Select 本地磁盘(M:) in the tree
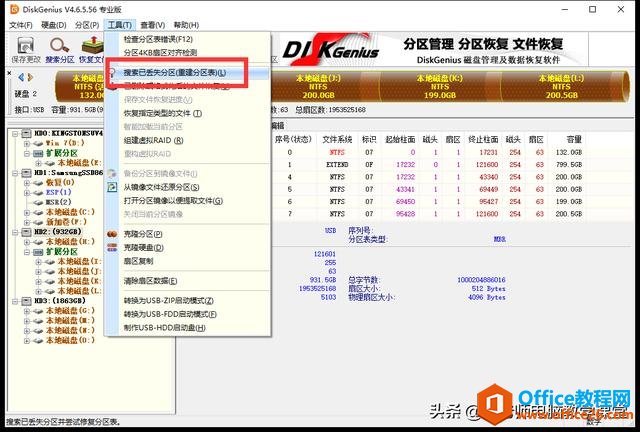The width and height of the screenshot is (640, 432). pos(70,321)
